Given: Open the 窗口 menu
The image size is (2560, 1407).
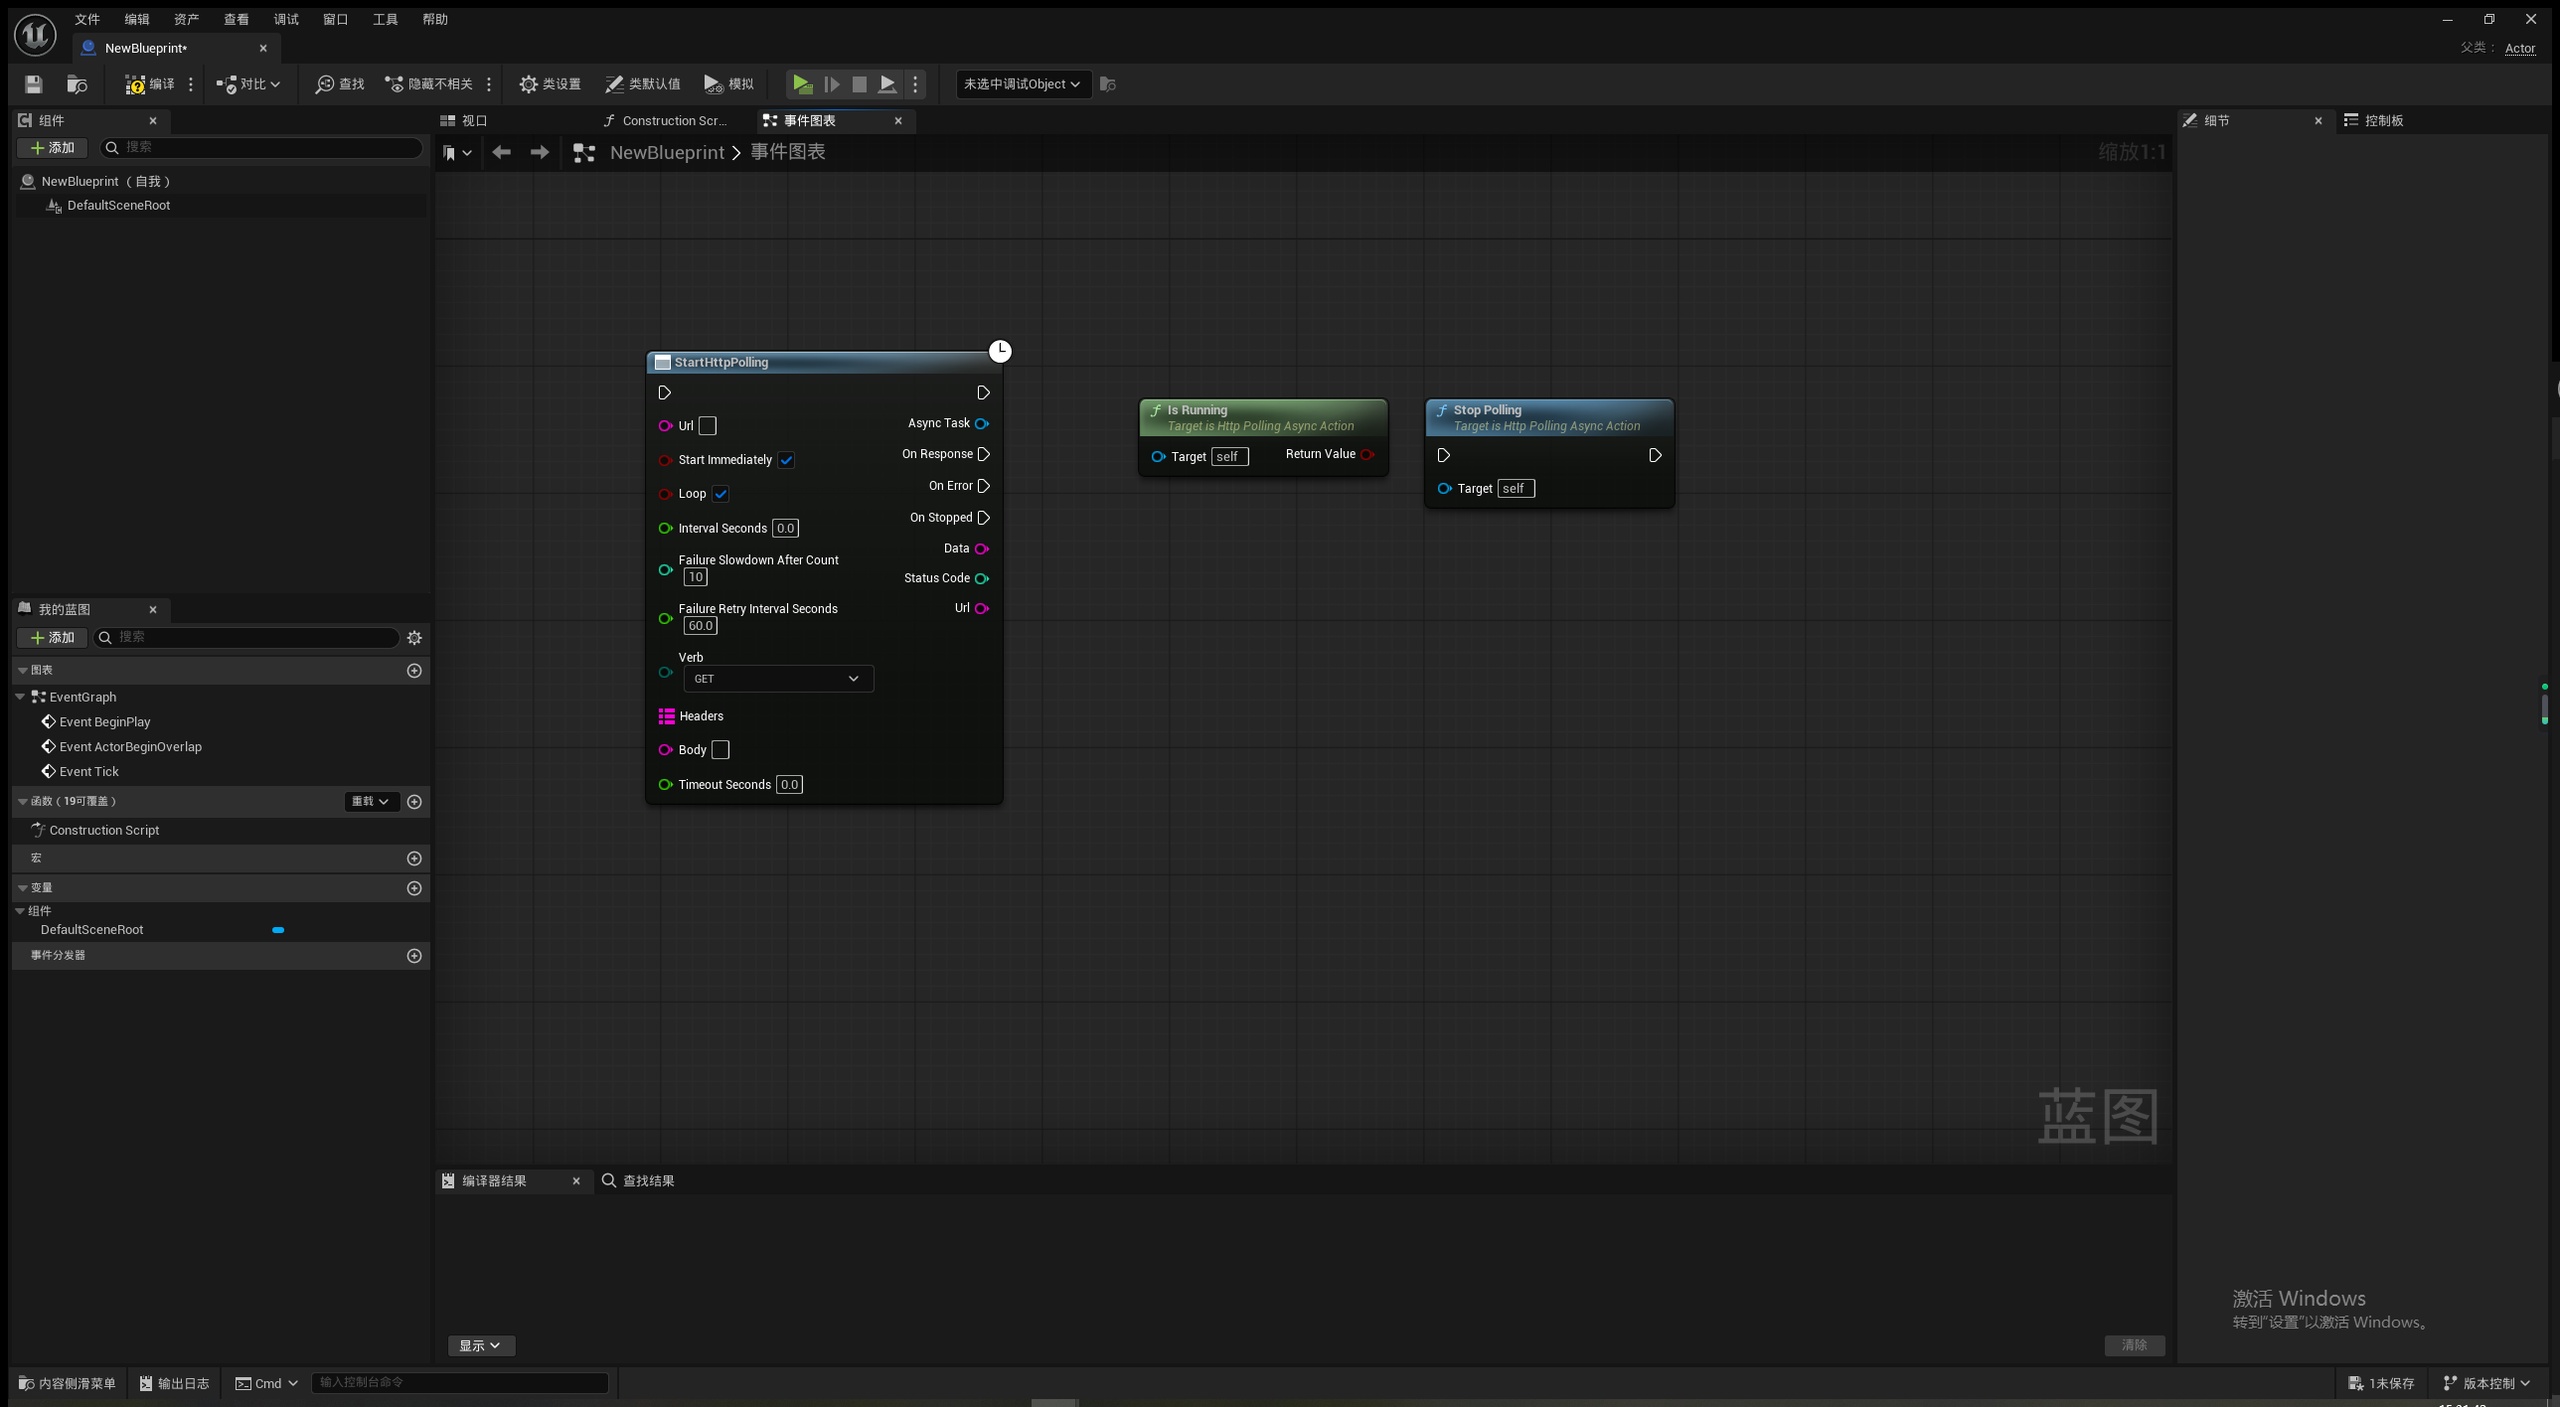Looking at the screenshot, I should [335, 19].
